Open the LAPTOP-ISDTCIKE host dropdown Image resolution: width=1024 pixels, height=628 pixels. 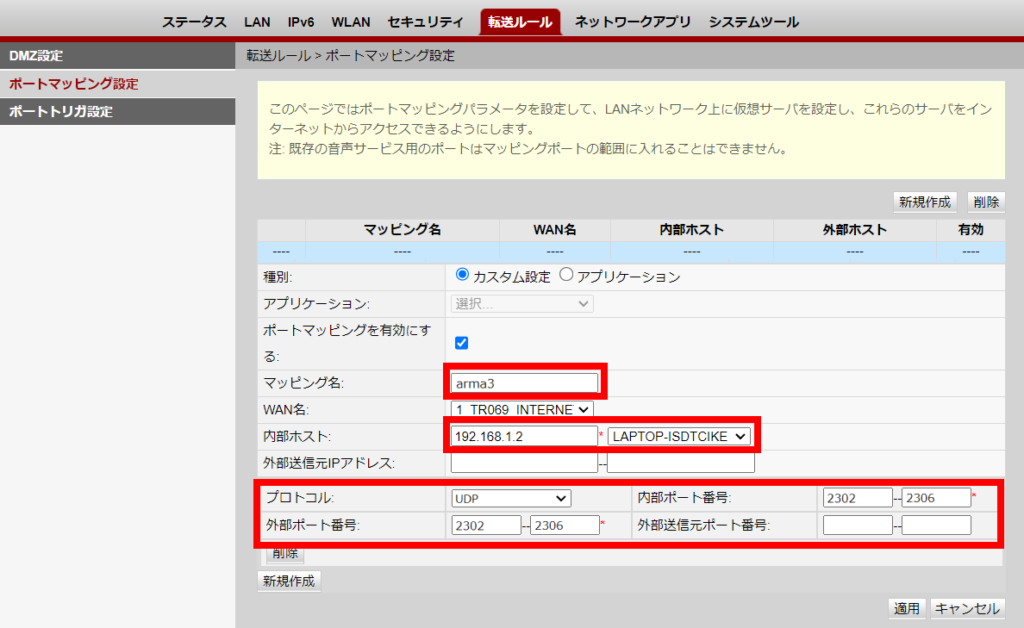tap(679, 436)
